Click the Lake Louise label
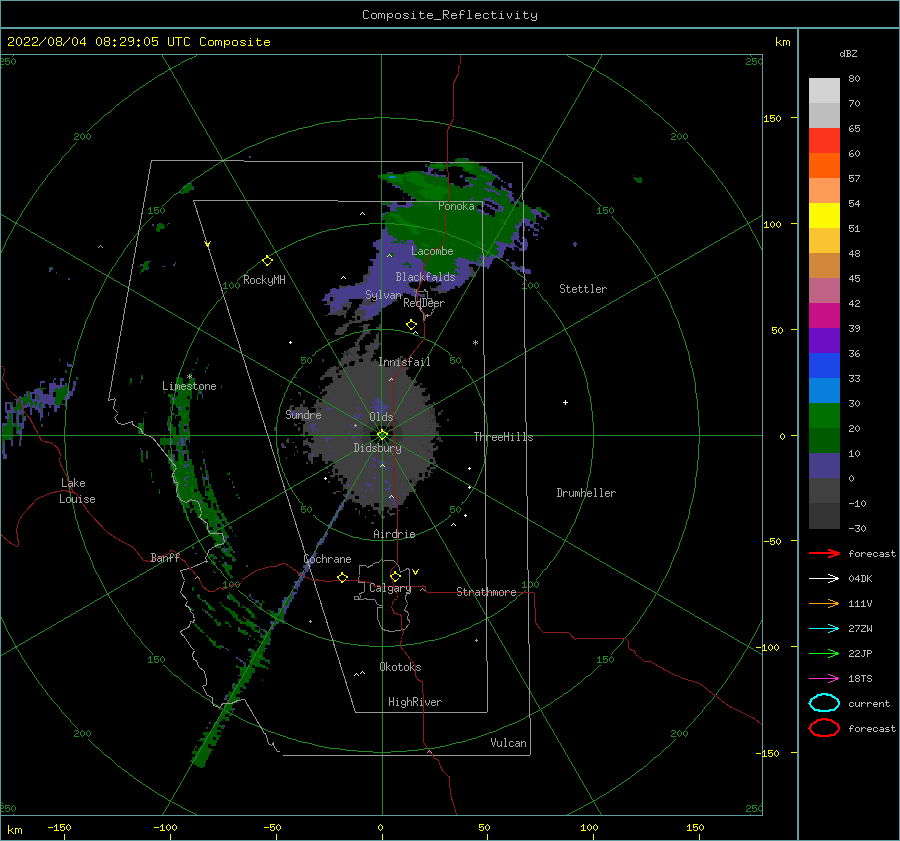Screen dimensions: 900x841 pos(77,491)
